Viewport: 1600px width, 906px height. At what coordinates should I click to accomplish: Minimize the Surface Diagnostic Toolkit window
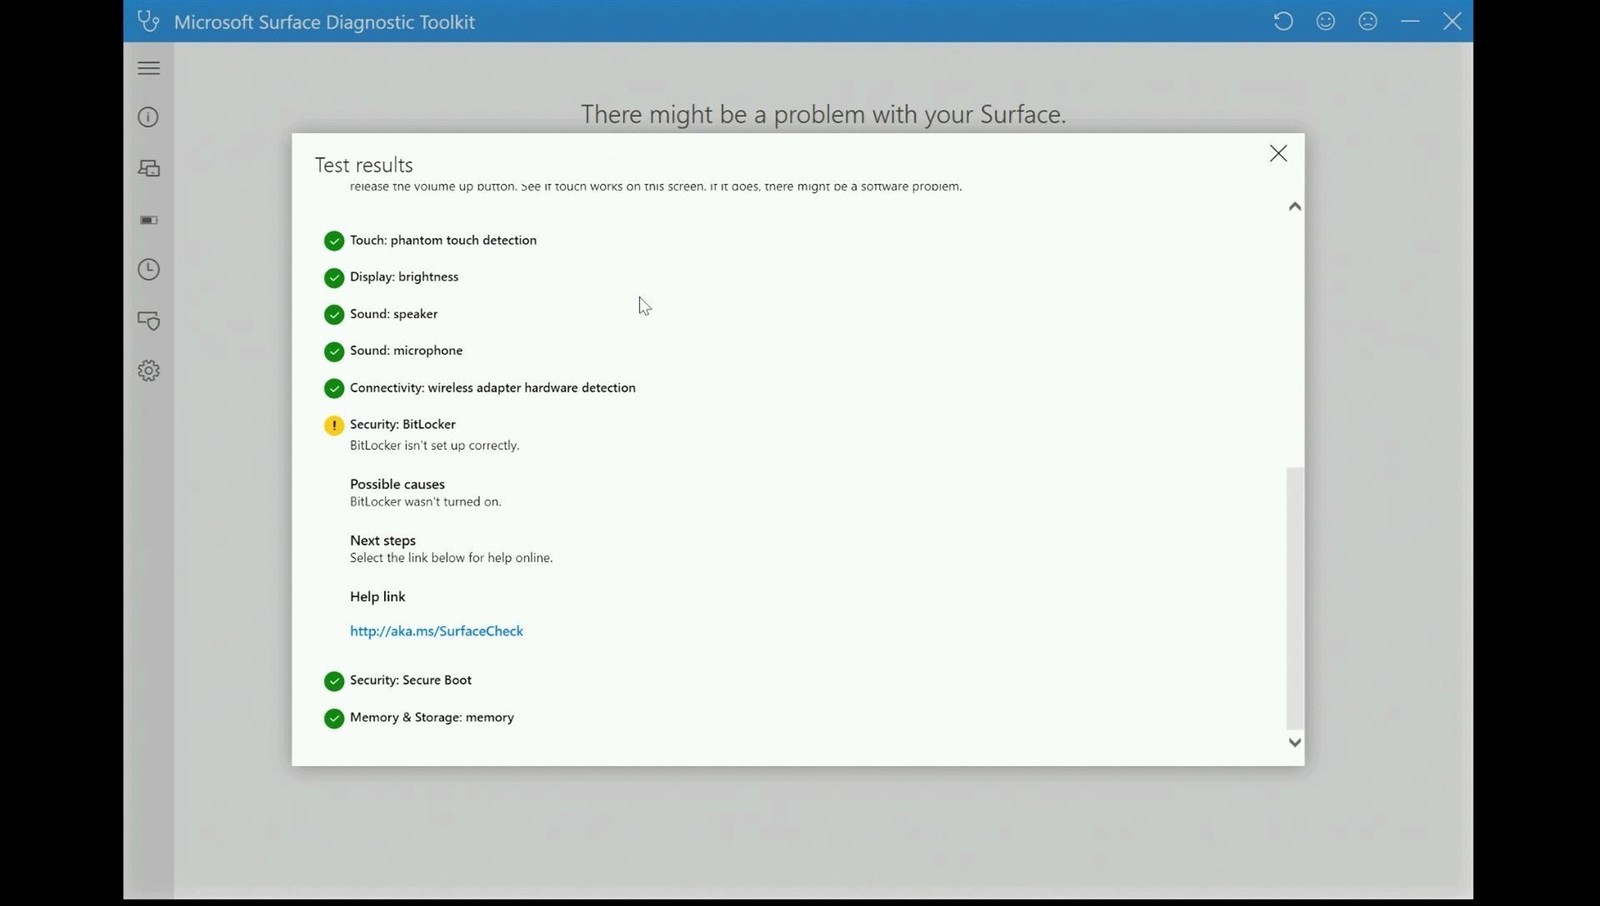(1410, 21)
